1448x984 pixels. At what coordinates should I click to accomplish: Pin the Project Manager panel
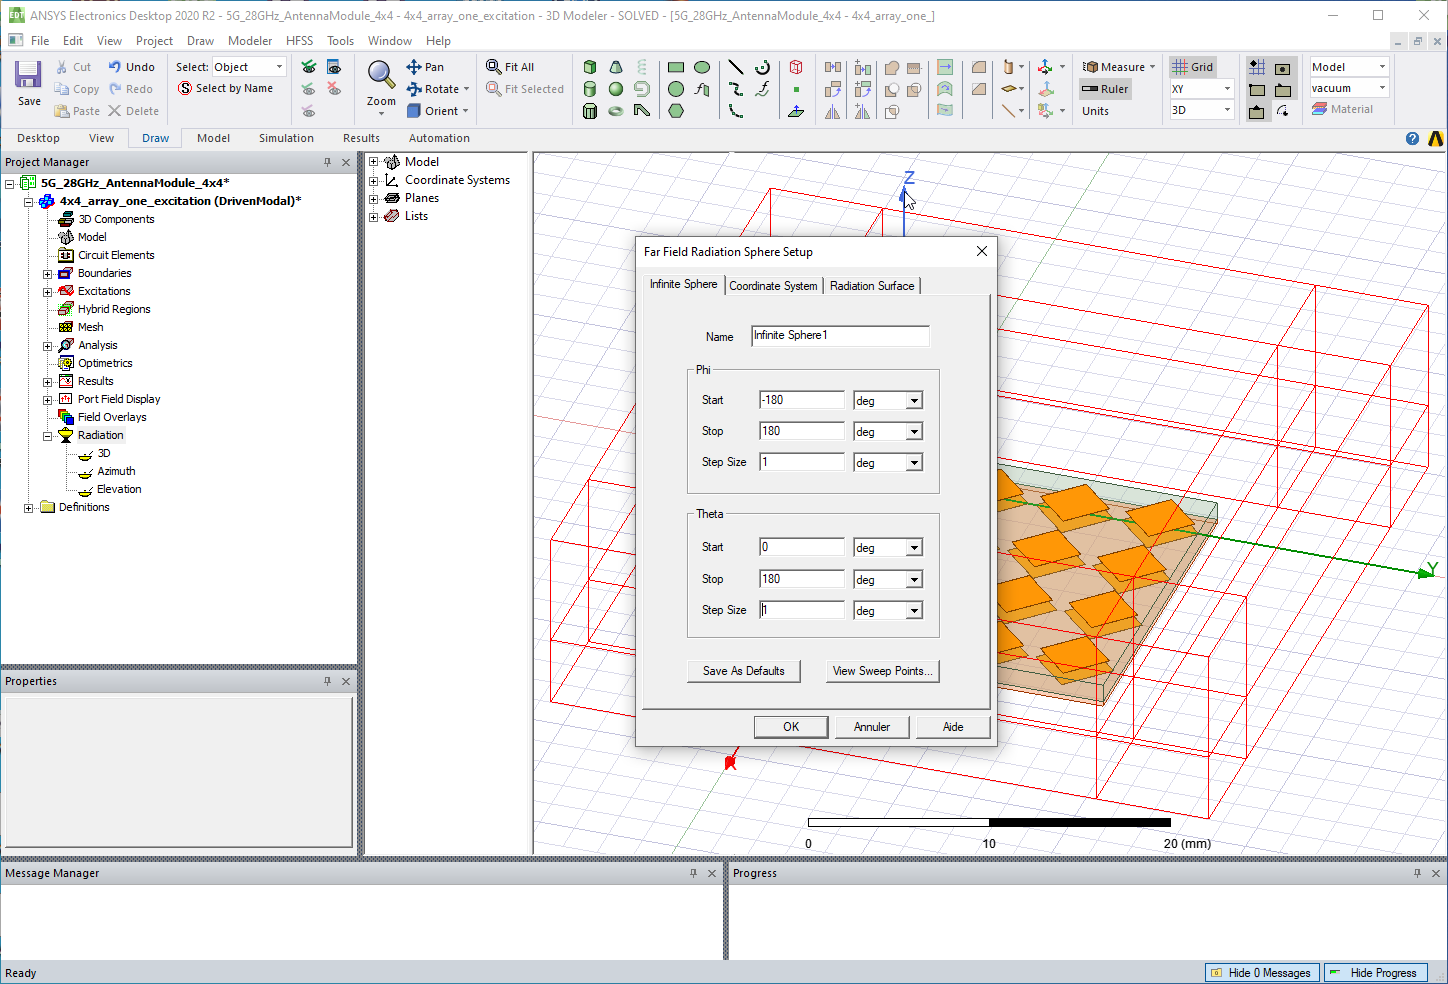[x=327, y=162]
